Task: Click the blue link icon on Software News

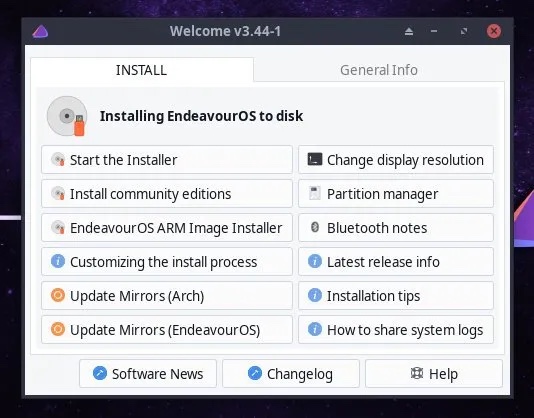Action: [100, 373]
